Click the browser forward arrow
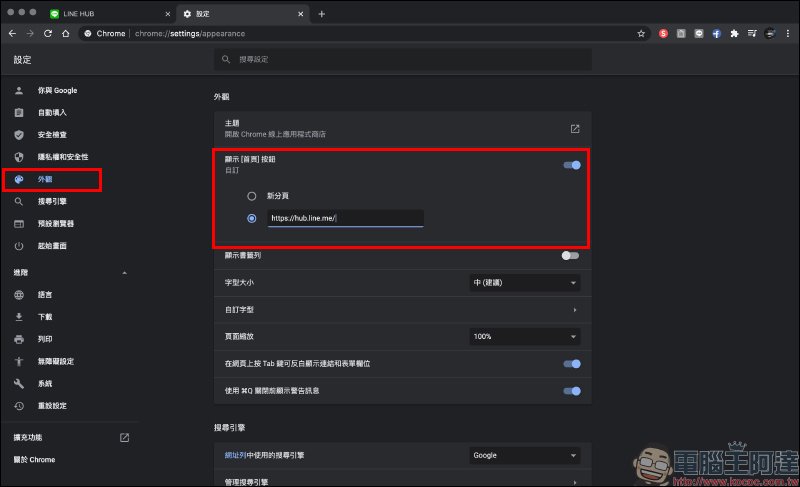This screenshot has width=800, height=487. (x=30, y=33)
